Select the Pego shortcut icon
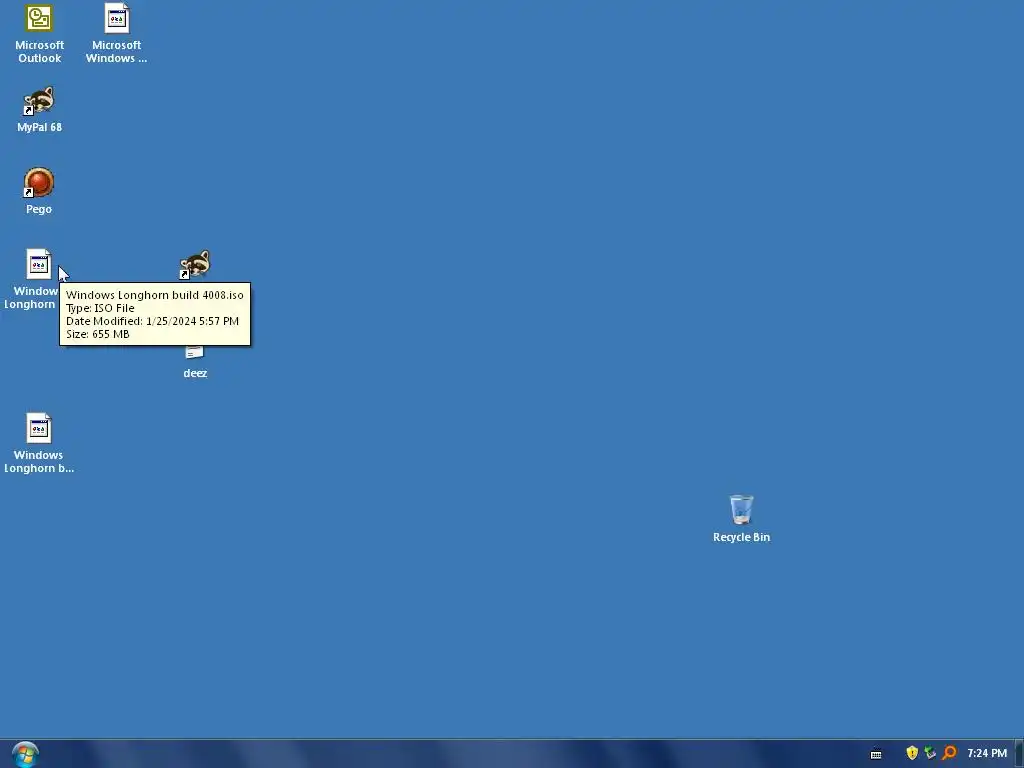 click(39, 182)
